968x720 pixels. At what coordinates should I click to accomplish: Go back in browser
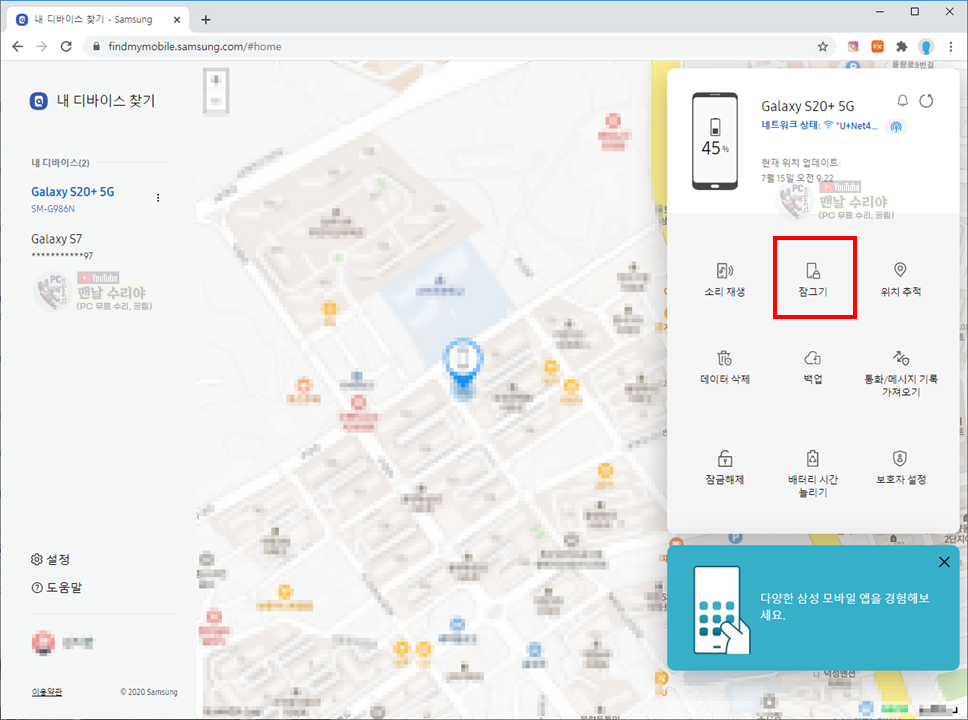click(x=17, y=46)
